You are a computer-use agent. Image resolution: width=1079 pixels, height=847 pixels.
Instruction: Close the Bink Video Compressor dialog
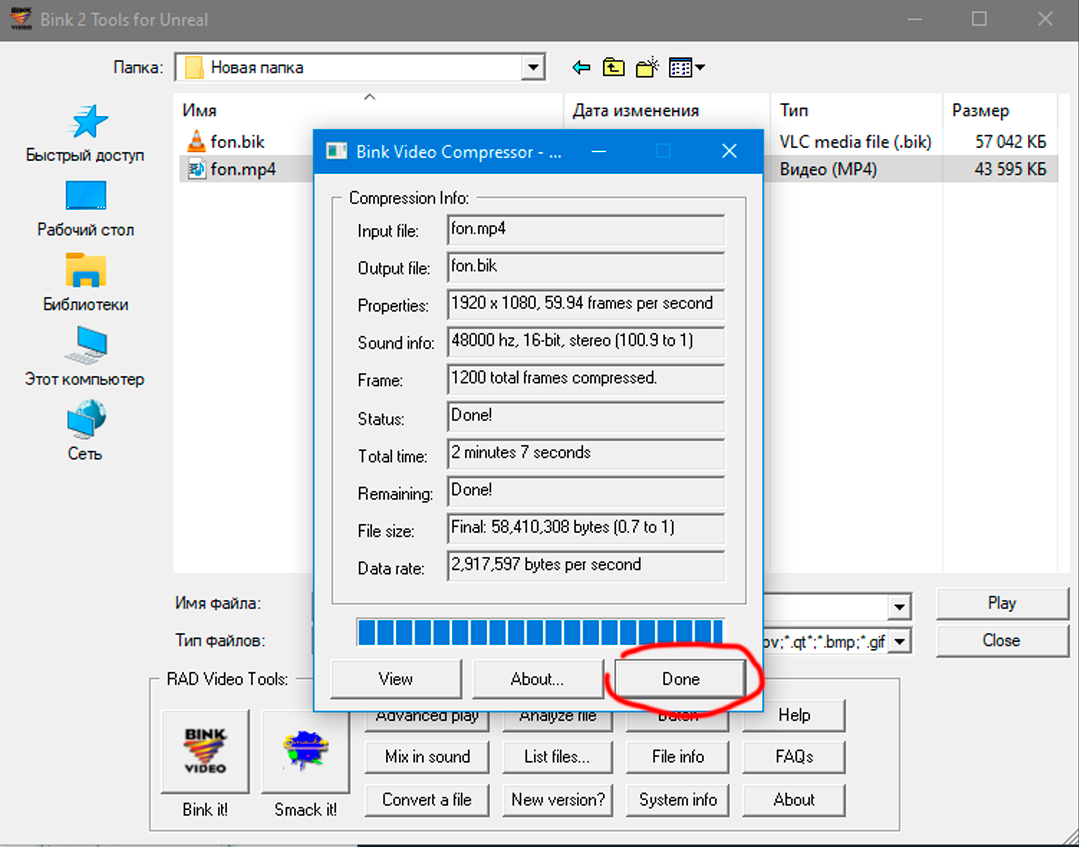[729, 151]
